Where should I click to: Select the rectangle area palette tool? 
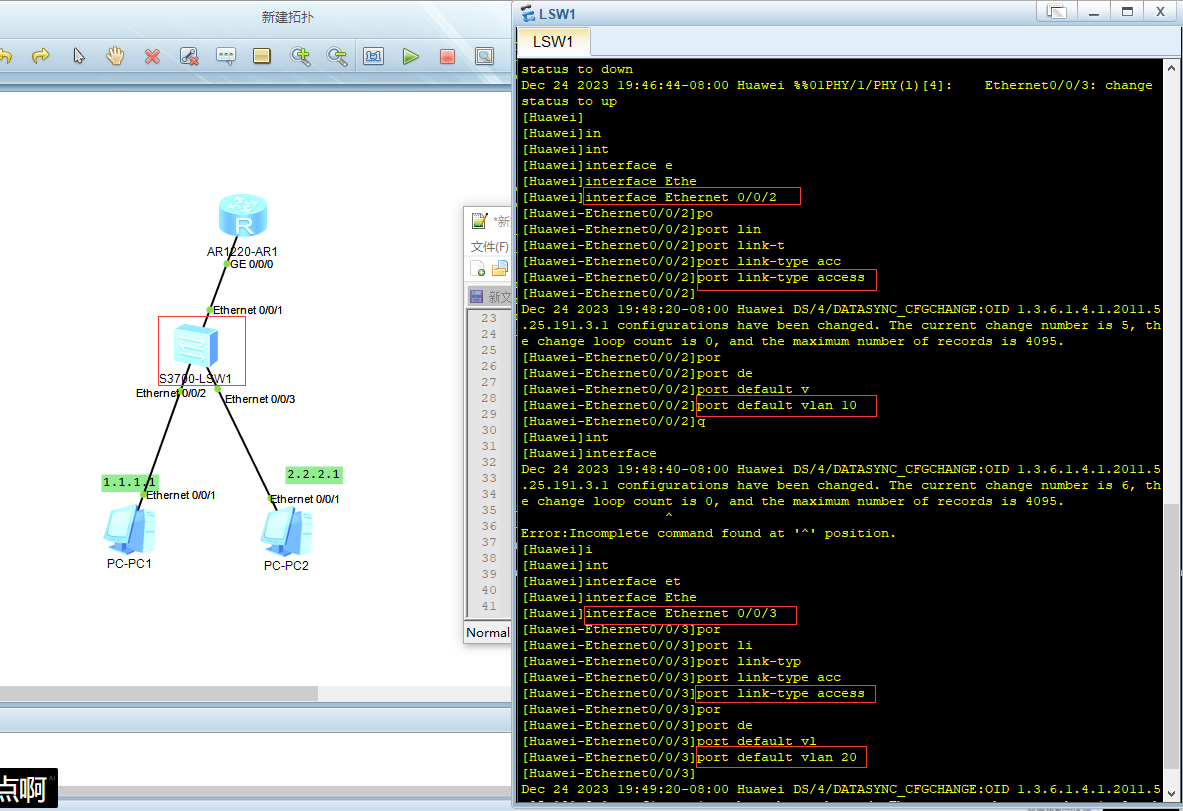pos(262,56)
